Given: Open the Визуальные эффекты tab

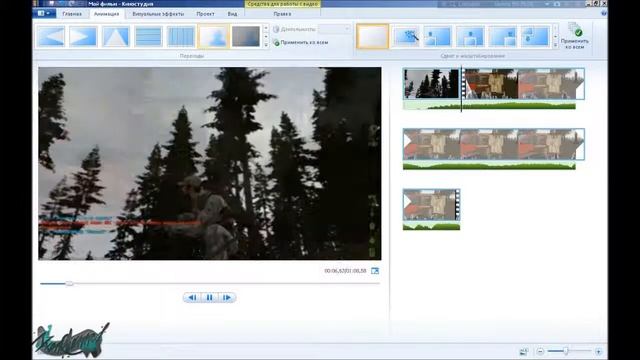Looking at the screenshot, I should click(x=158, y=14).
